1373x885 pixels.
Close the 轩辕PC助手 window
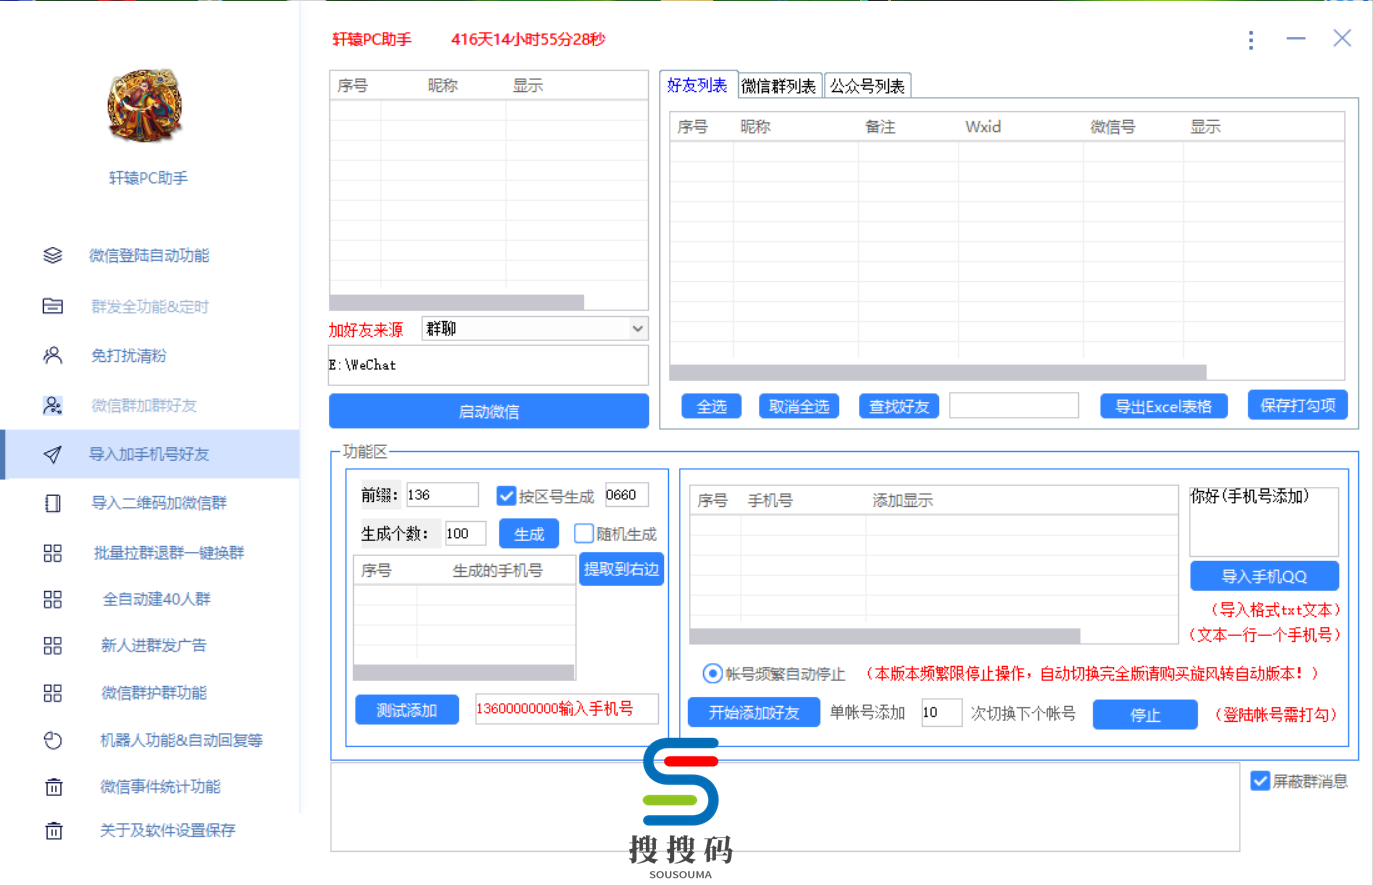(x=1342, y=38)
